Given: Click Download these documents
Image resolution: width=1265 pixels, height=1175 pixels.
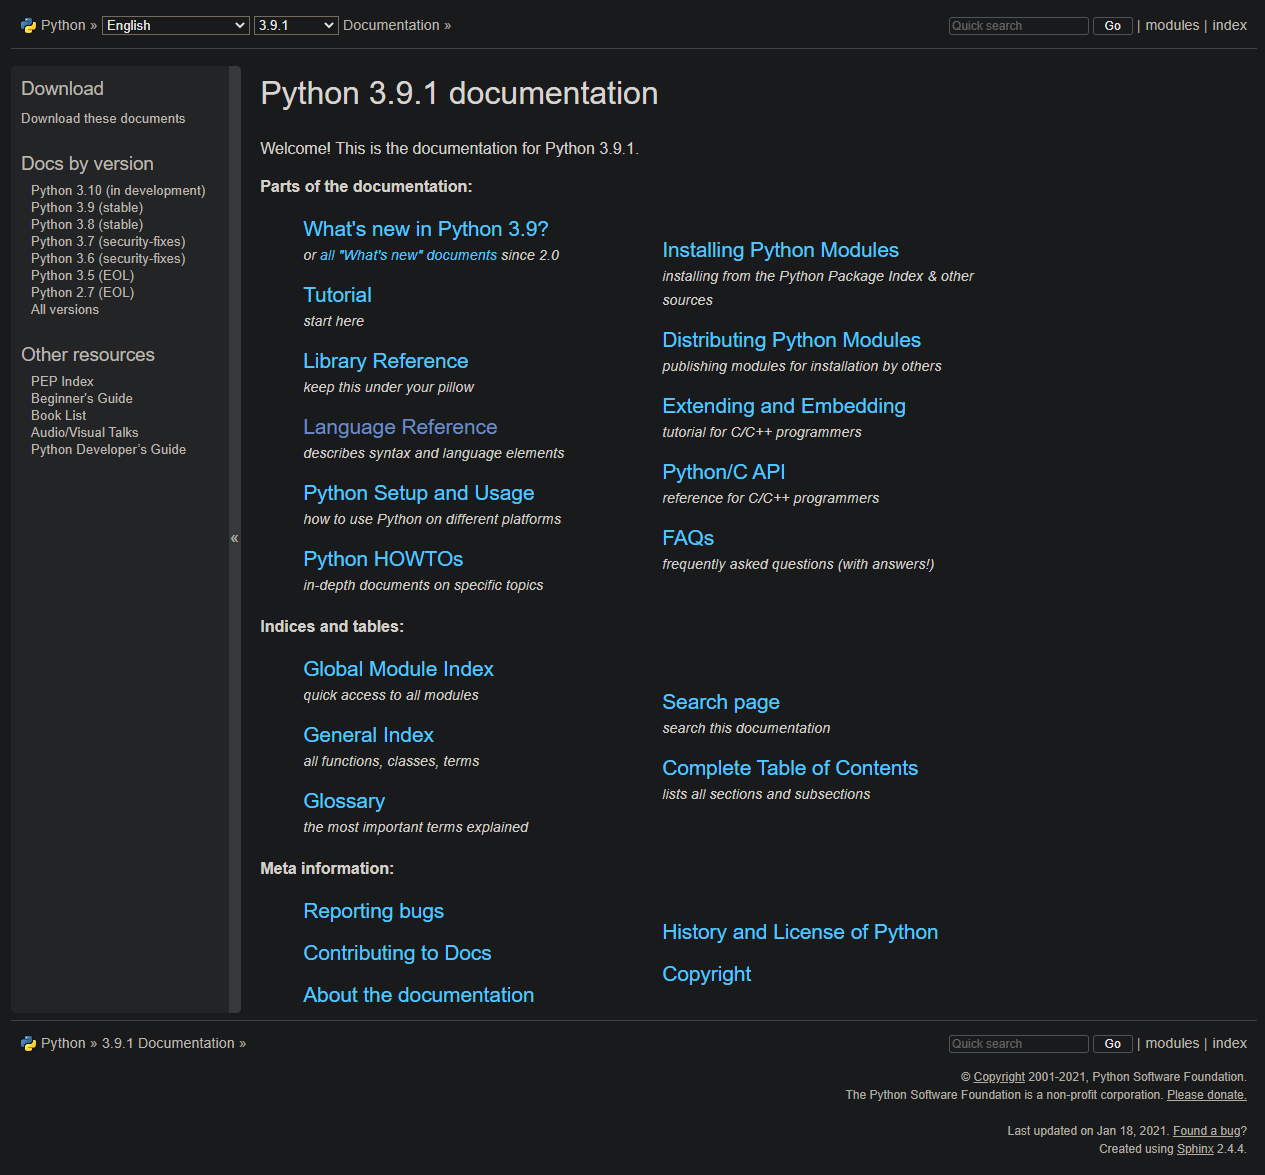Looking at the screenshot, I should point(102,118).
